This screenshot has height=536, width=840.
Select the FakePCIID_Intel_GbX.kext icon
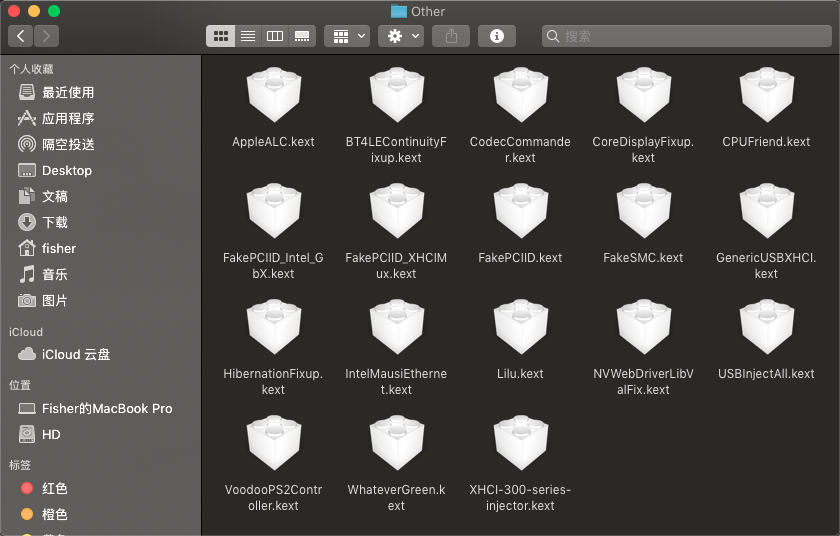point(274,210)
